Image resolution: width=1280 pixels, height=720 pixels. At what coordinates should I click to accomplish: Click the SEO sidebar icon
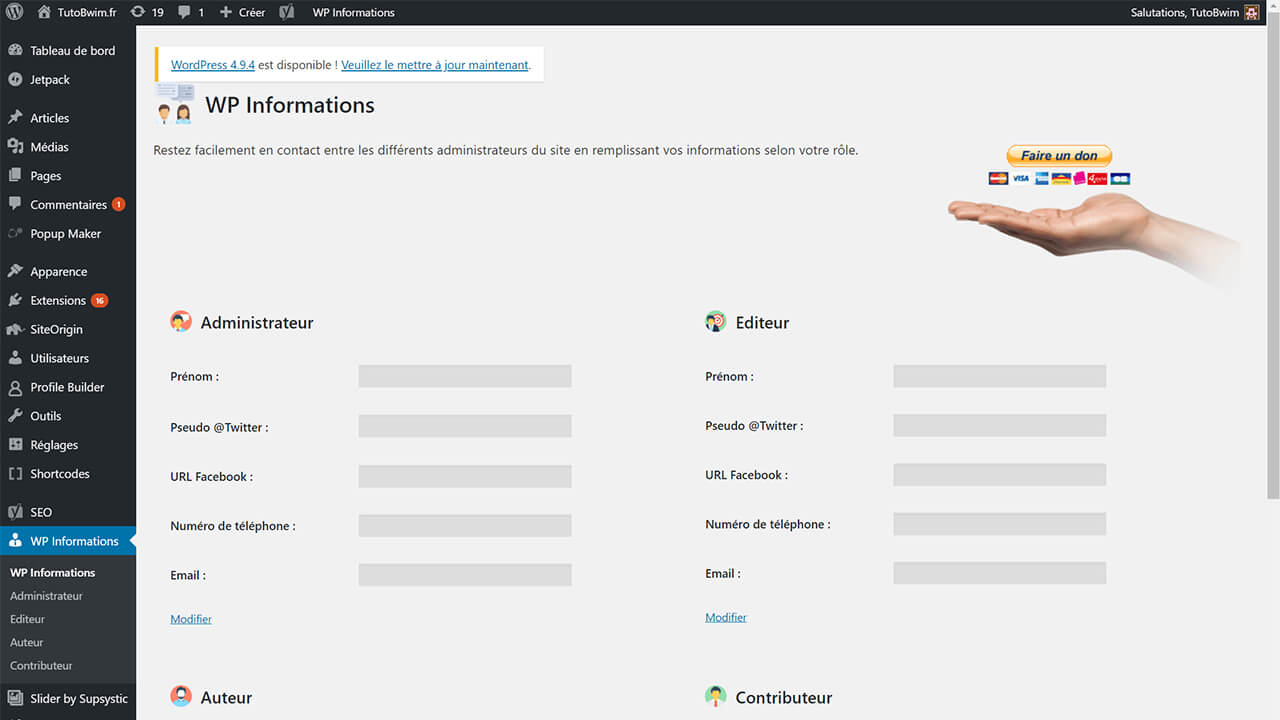pyautogui.click(x=15, y=512)
